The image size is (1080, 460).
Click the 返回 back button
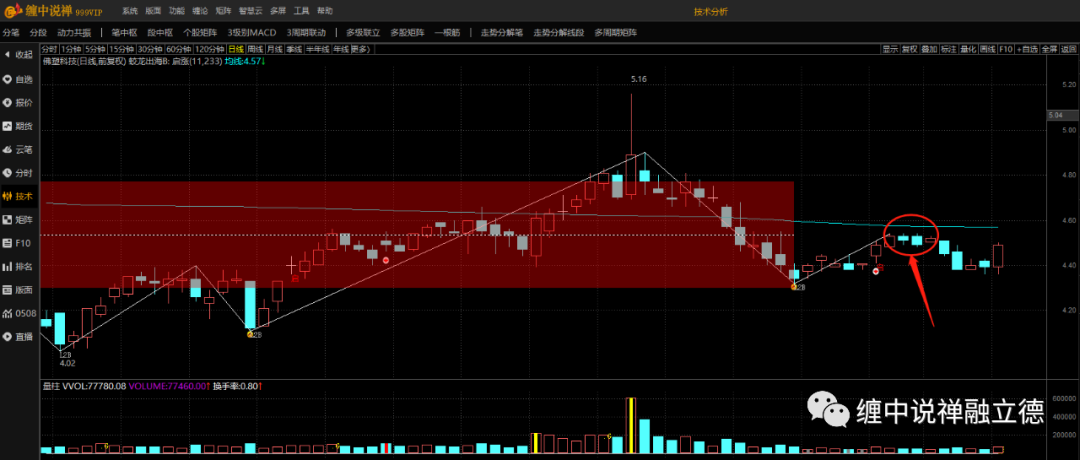tap(1068, 49)
